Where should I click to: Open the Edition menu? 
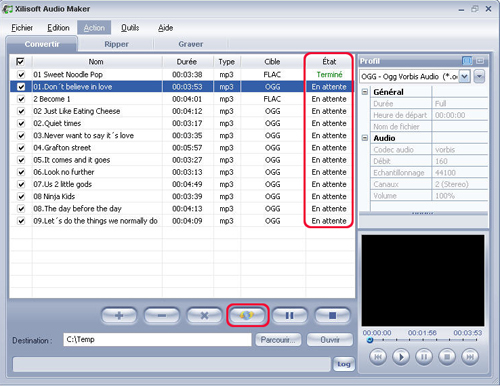58,28
